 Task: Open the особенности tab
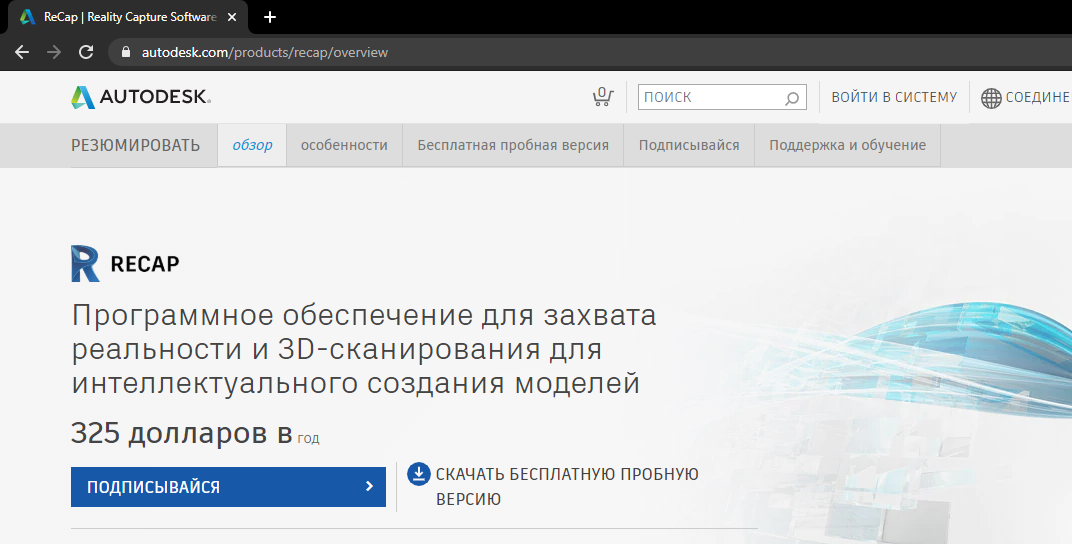pos(345,145)
